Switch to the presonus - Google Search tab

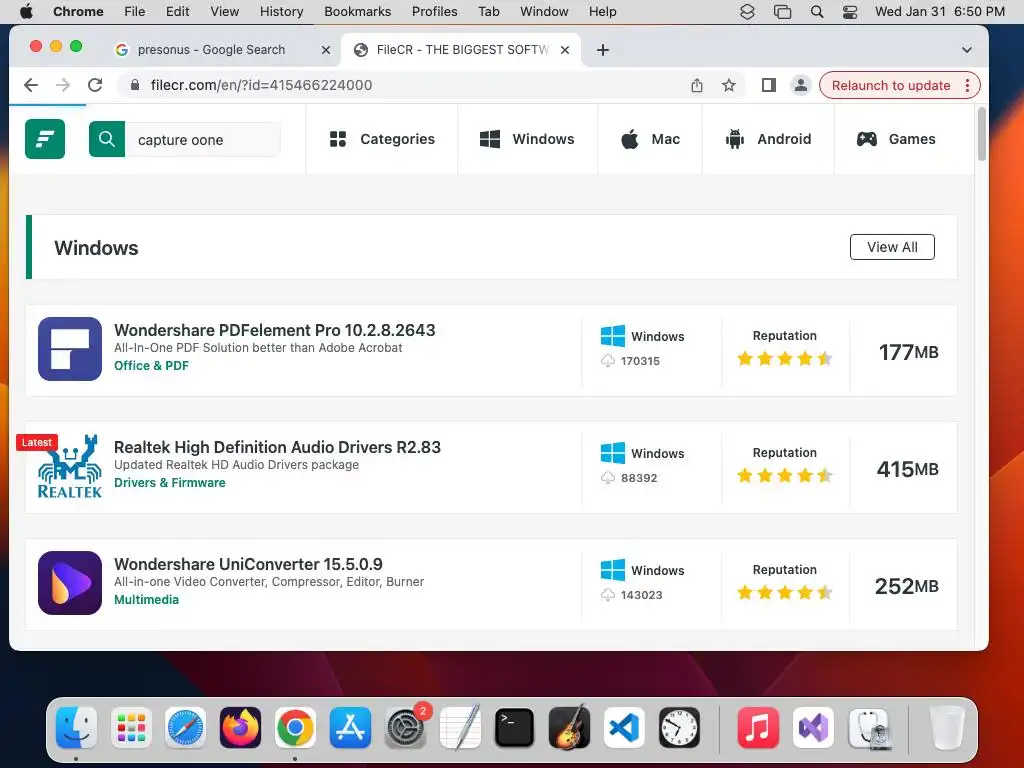pos(210,50)
